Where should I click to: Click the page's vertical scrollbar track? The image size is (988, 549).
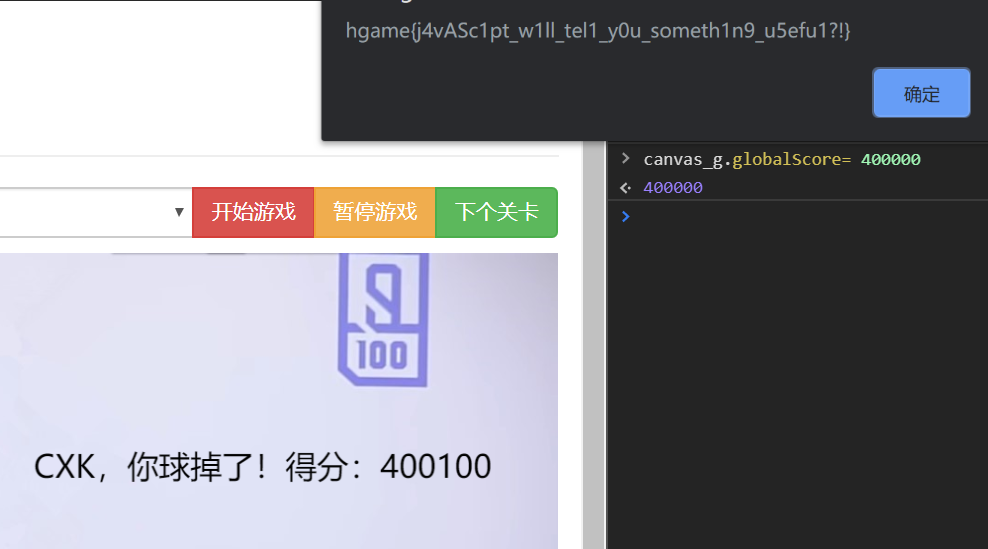point(593,350)
